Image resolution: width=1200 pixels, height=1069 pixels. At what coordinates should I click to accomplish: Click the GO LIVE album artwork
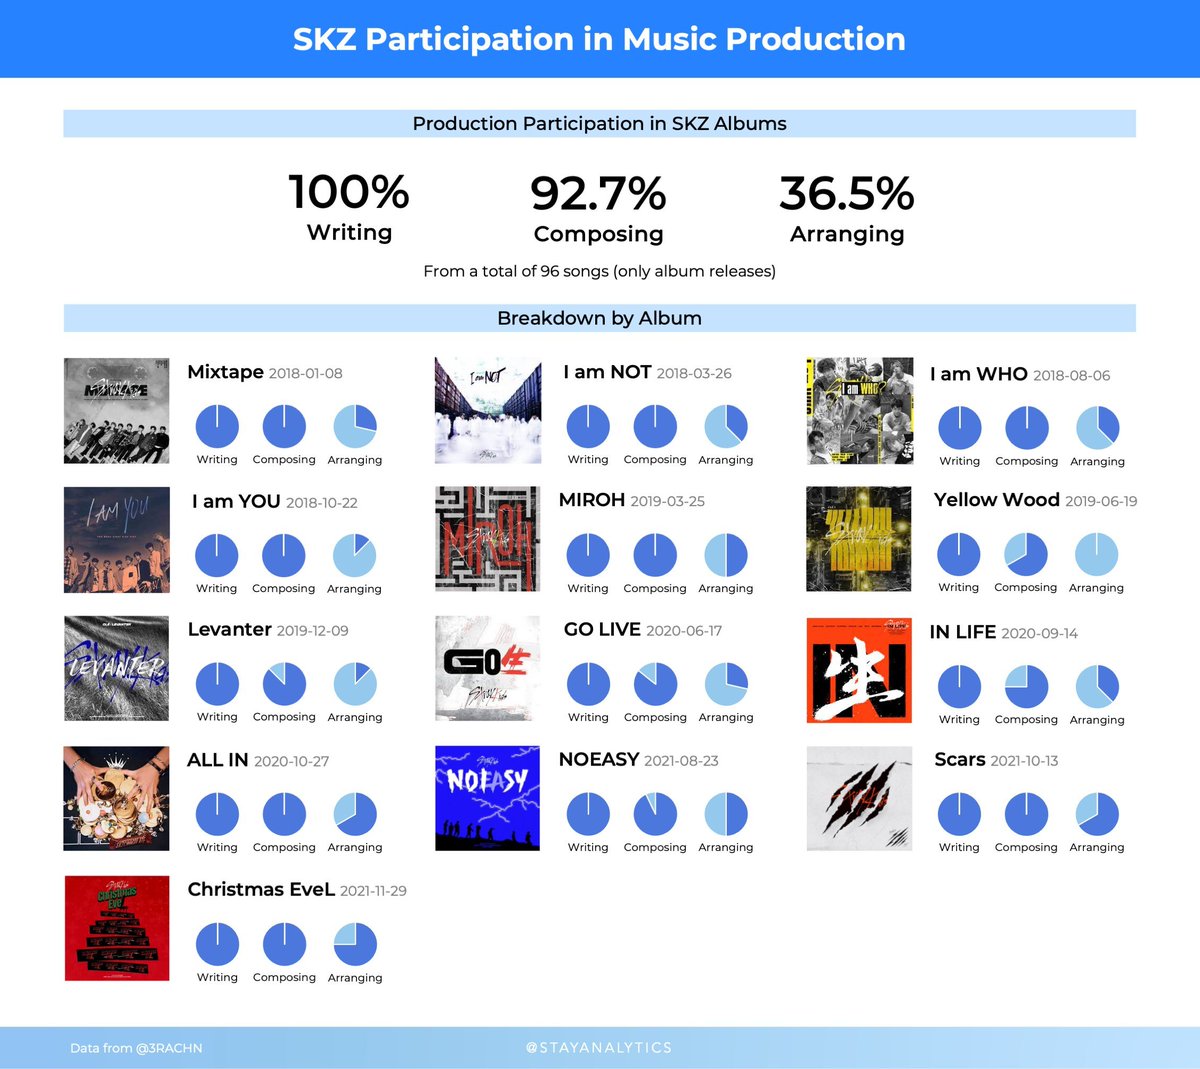pyautogui.click(x=488, y=668)
